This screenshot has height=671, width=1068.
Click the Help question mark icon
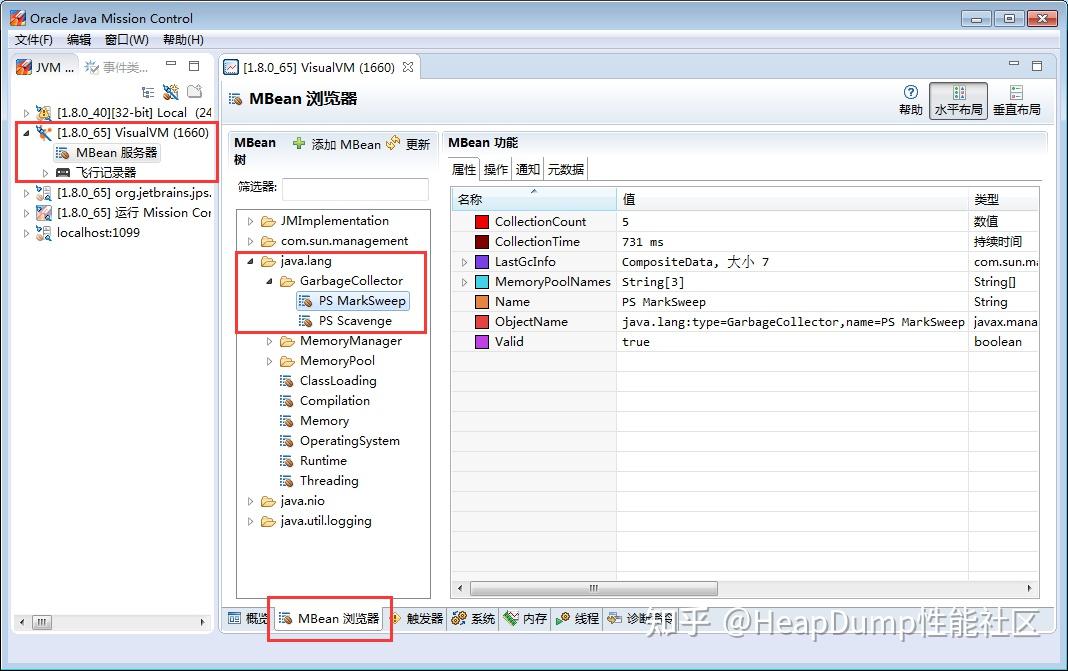point(910,93)
